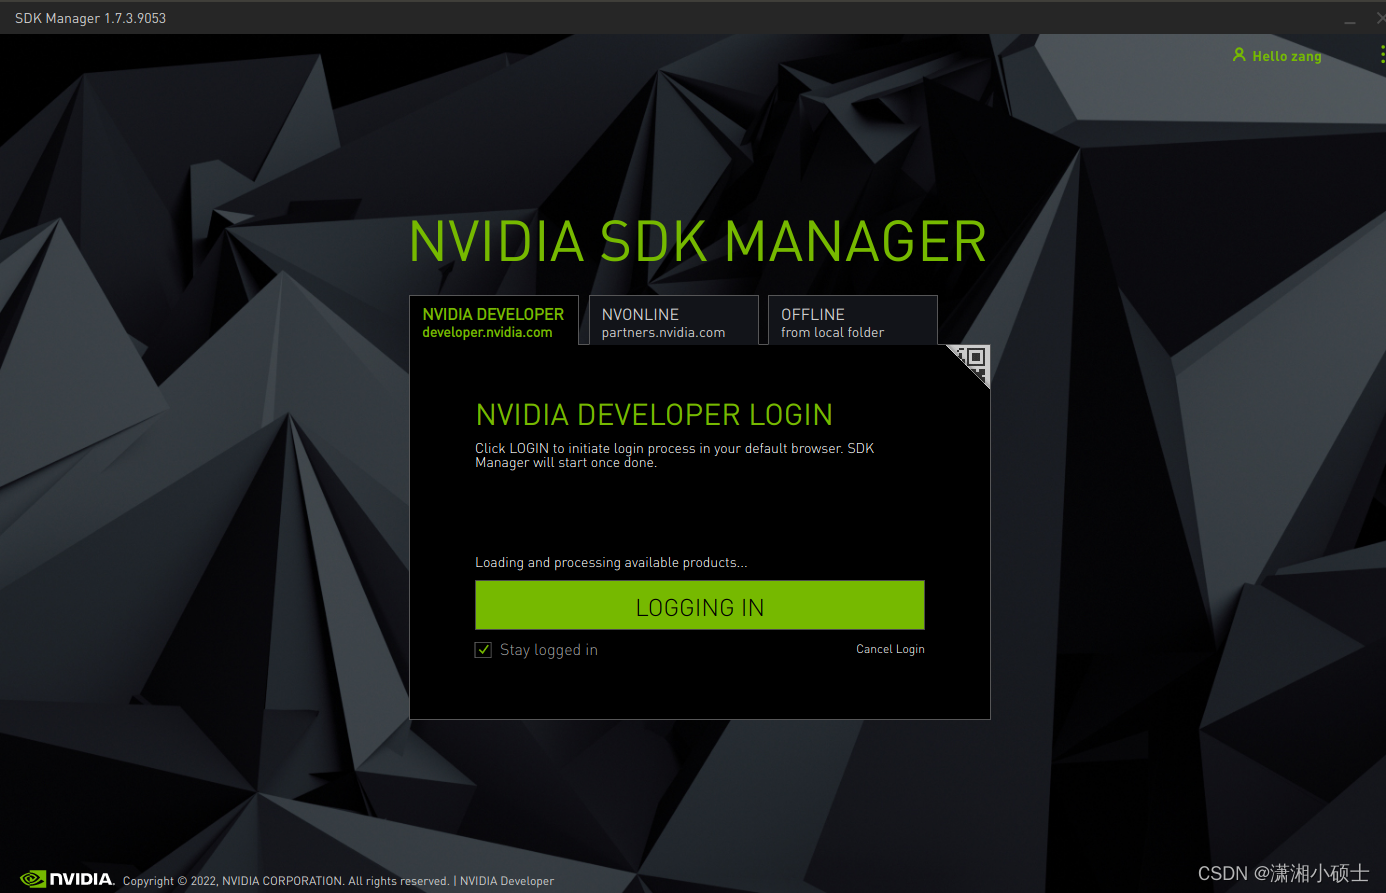Toggle the Stay logged in checkbox
Image resolution: width=1386 pixels, height=893 pixels.
tap(483, 650)
